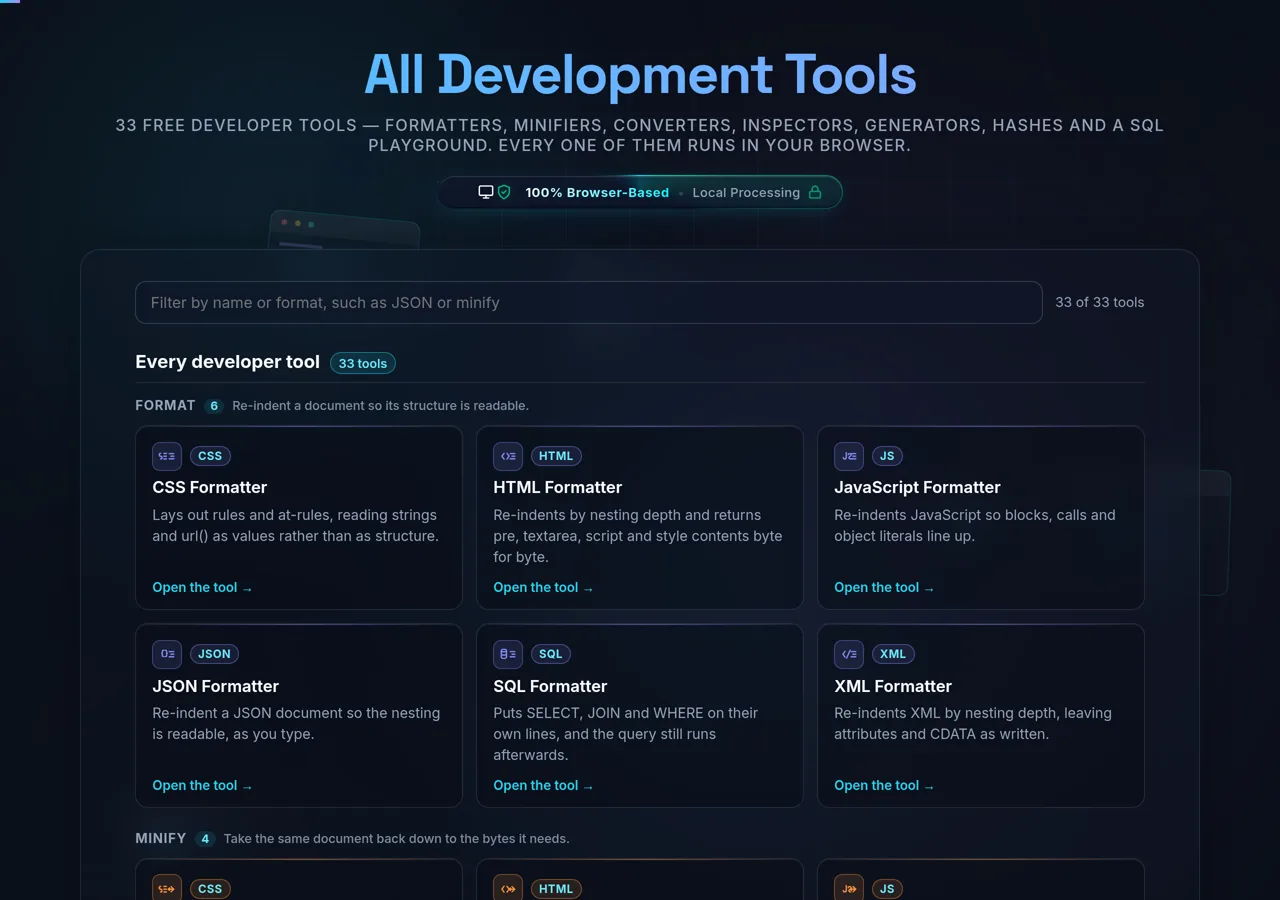
Task: Click the 'All Development Tools' page title
Action: (640, 74)
